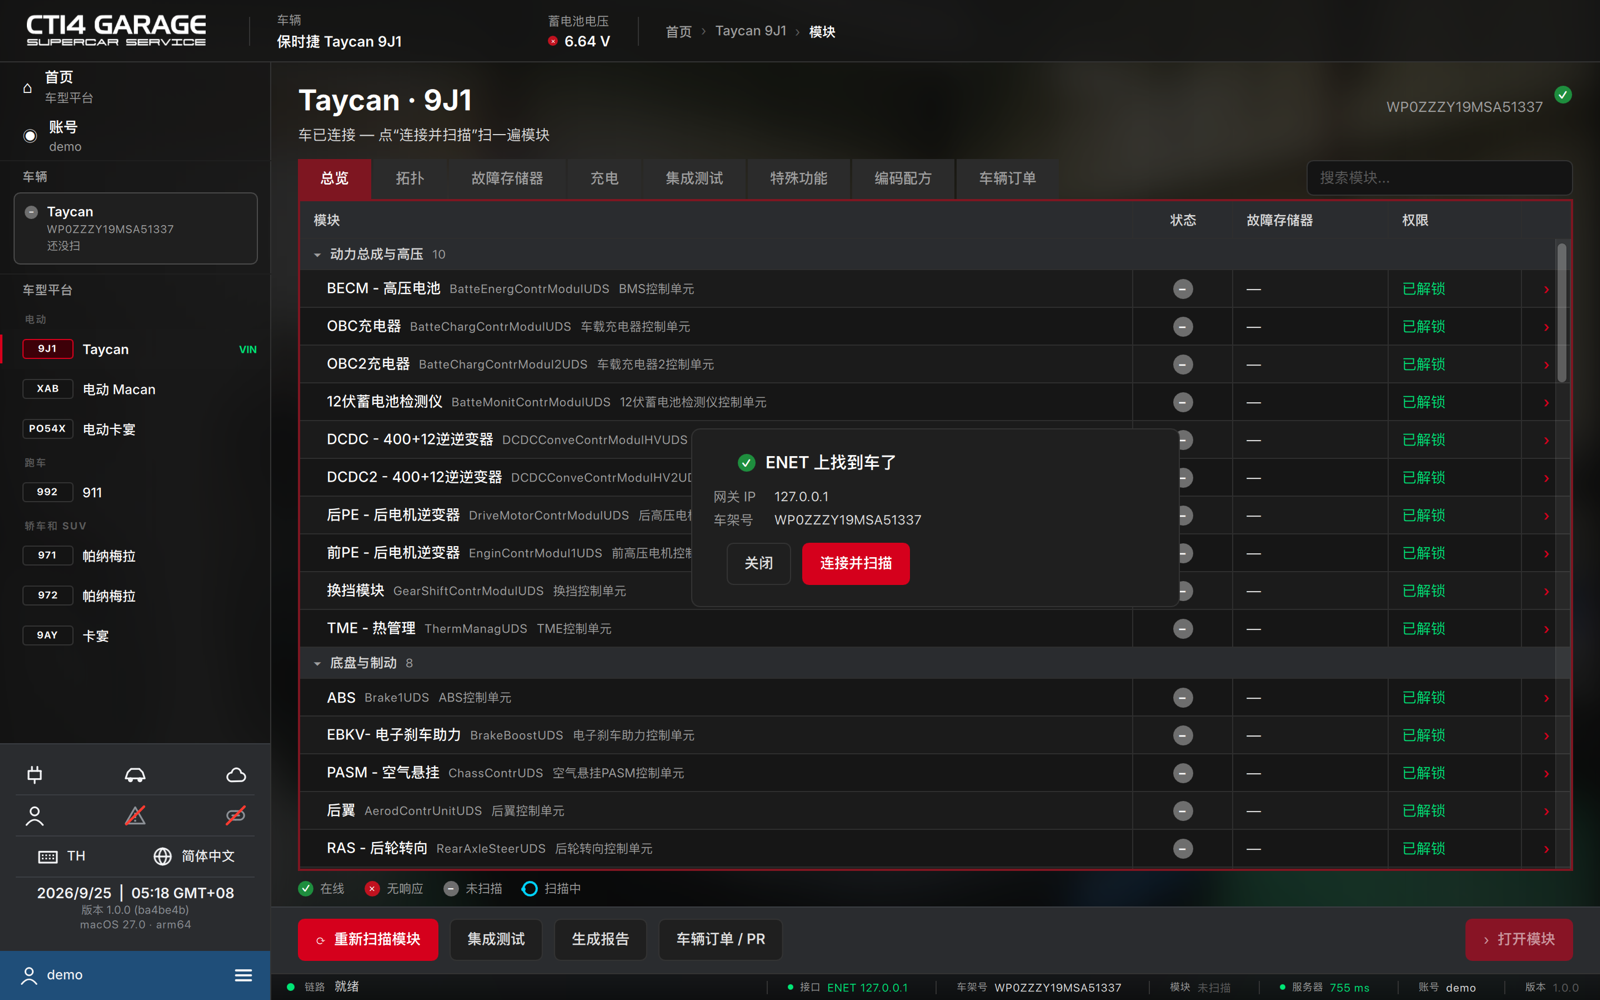Screen dimensions: 1600x1000
Task: Toggle the crossed-out warning triangle icon
Action: (135, 816)
